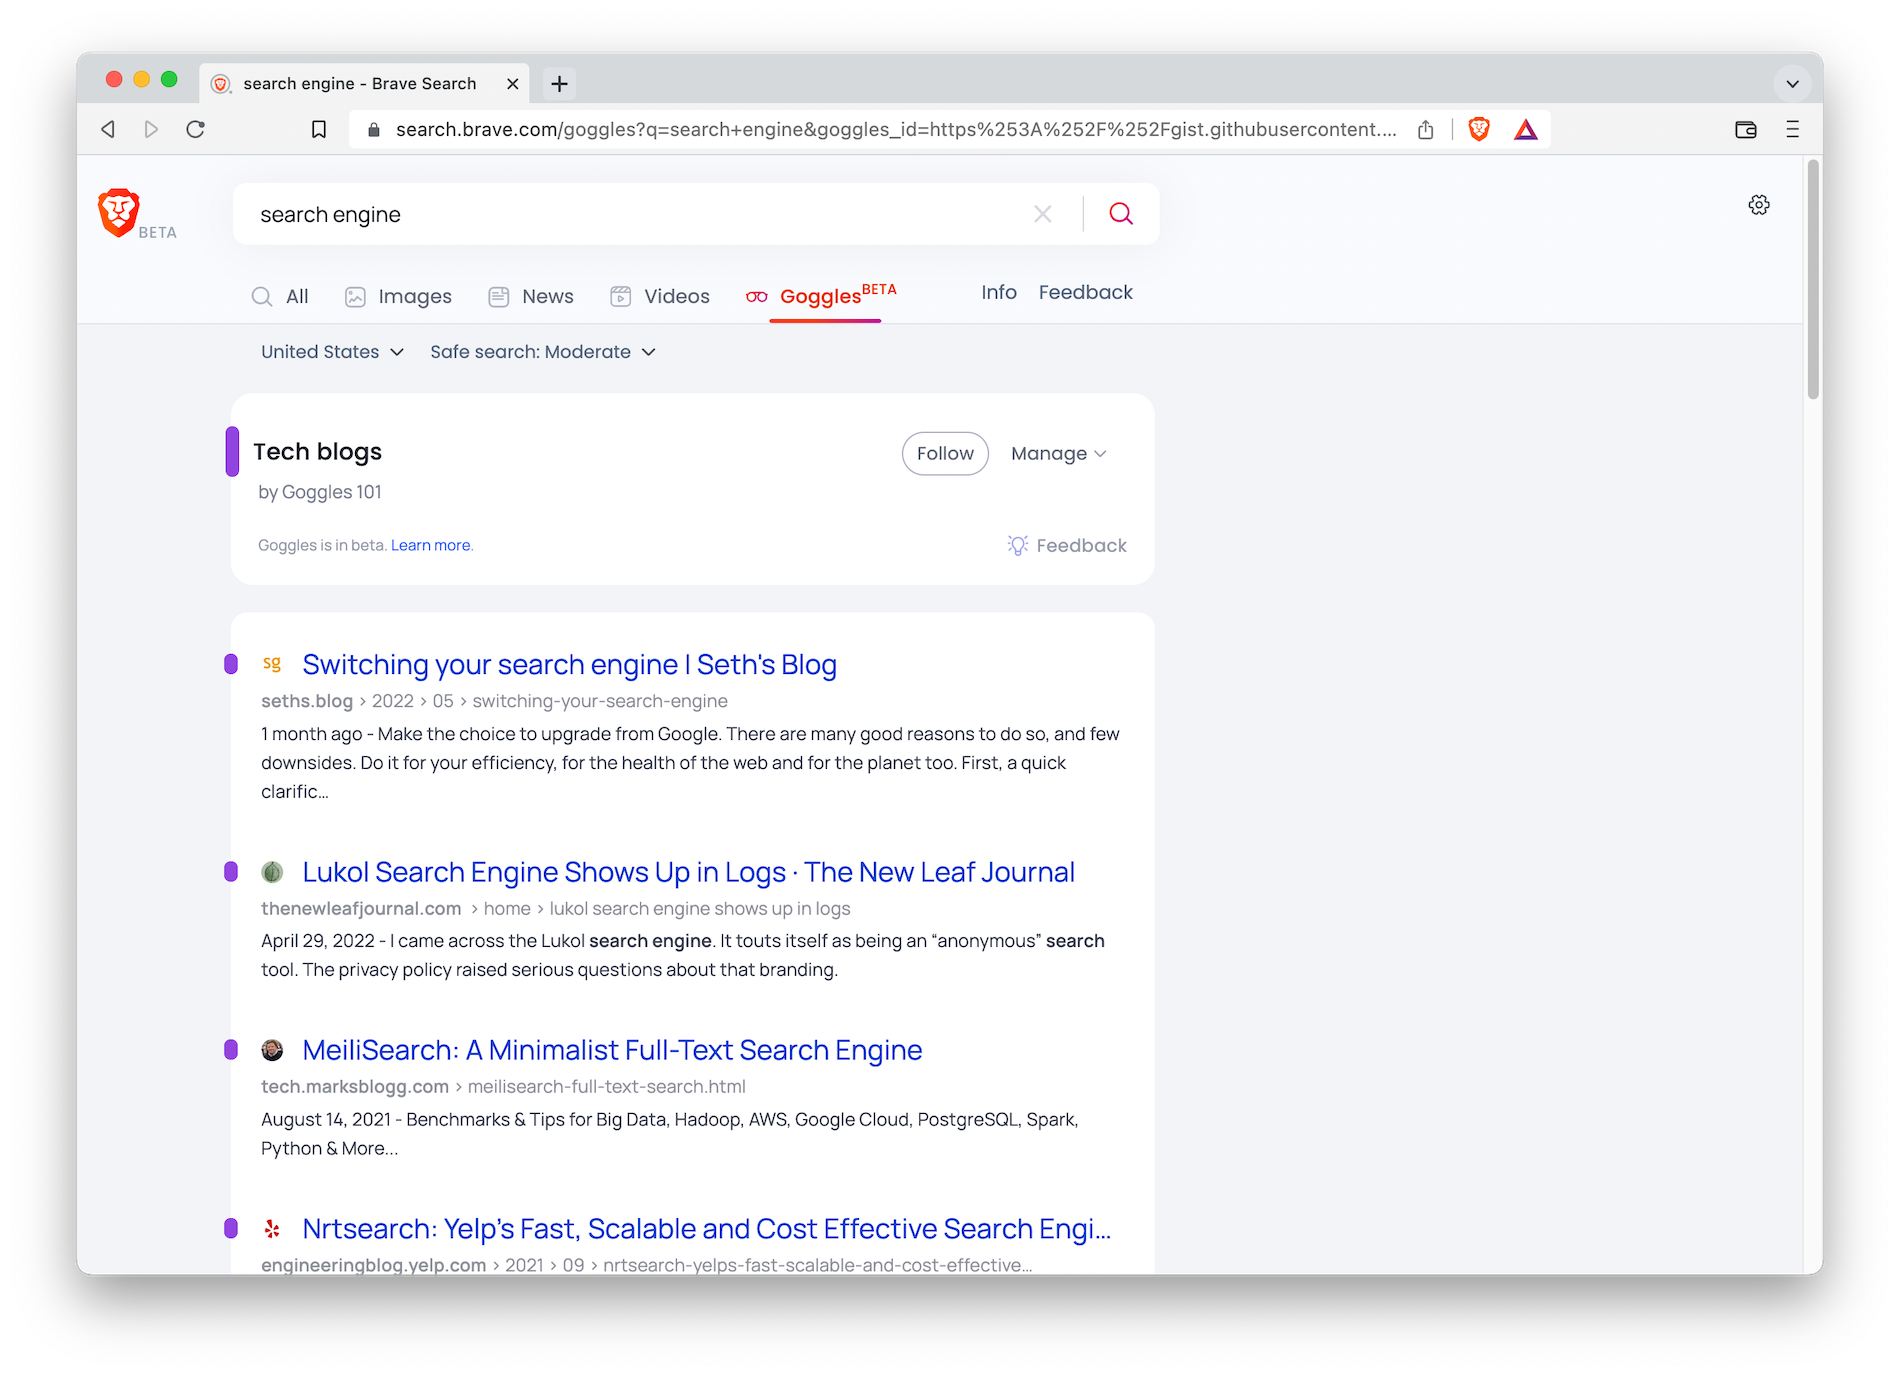Expand the Manage dropdown
This screenshot has height=1376, width=1900.
coord(1059,454)
